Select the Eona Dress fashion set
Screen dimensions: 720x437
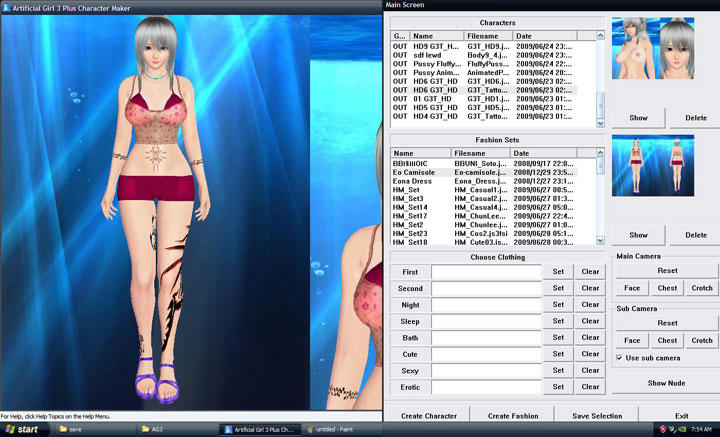tap(484, 181)
